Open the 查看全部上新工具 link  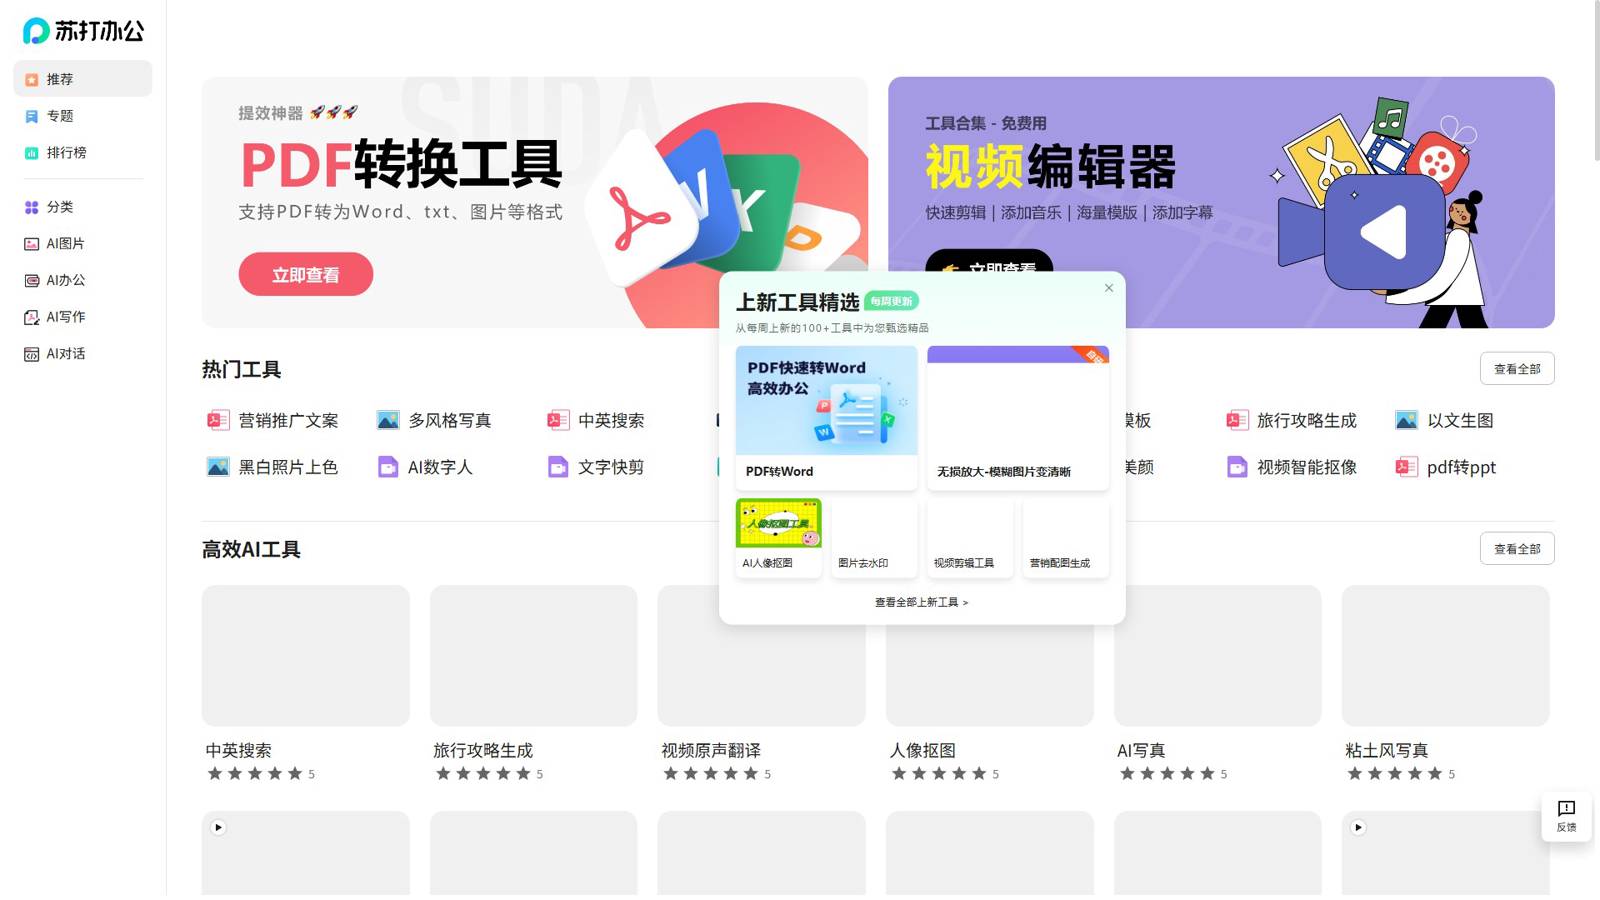pos(922,602)
